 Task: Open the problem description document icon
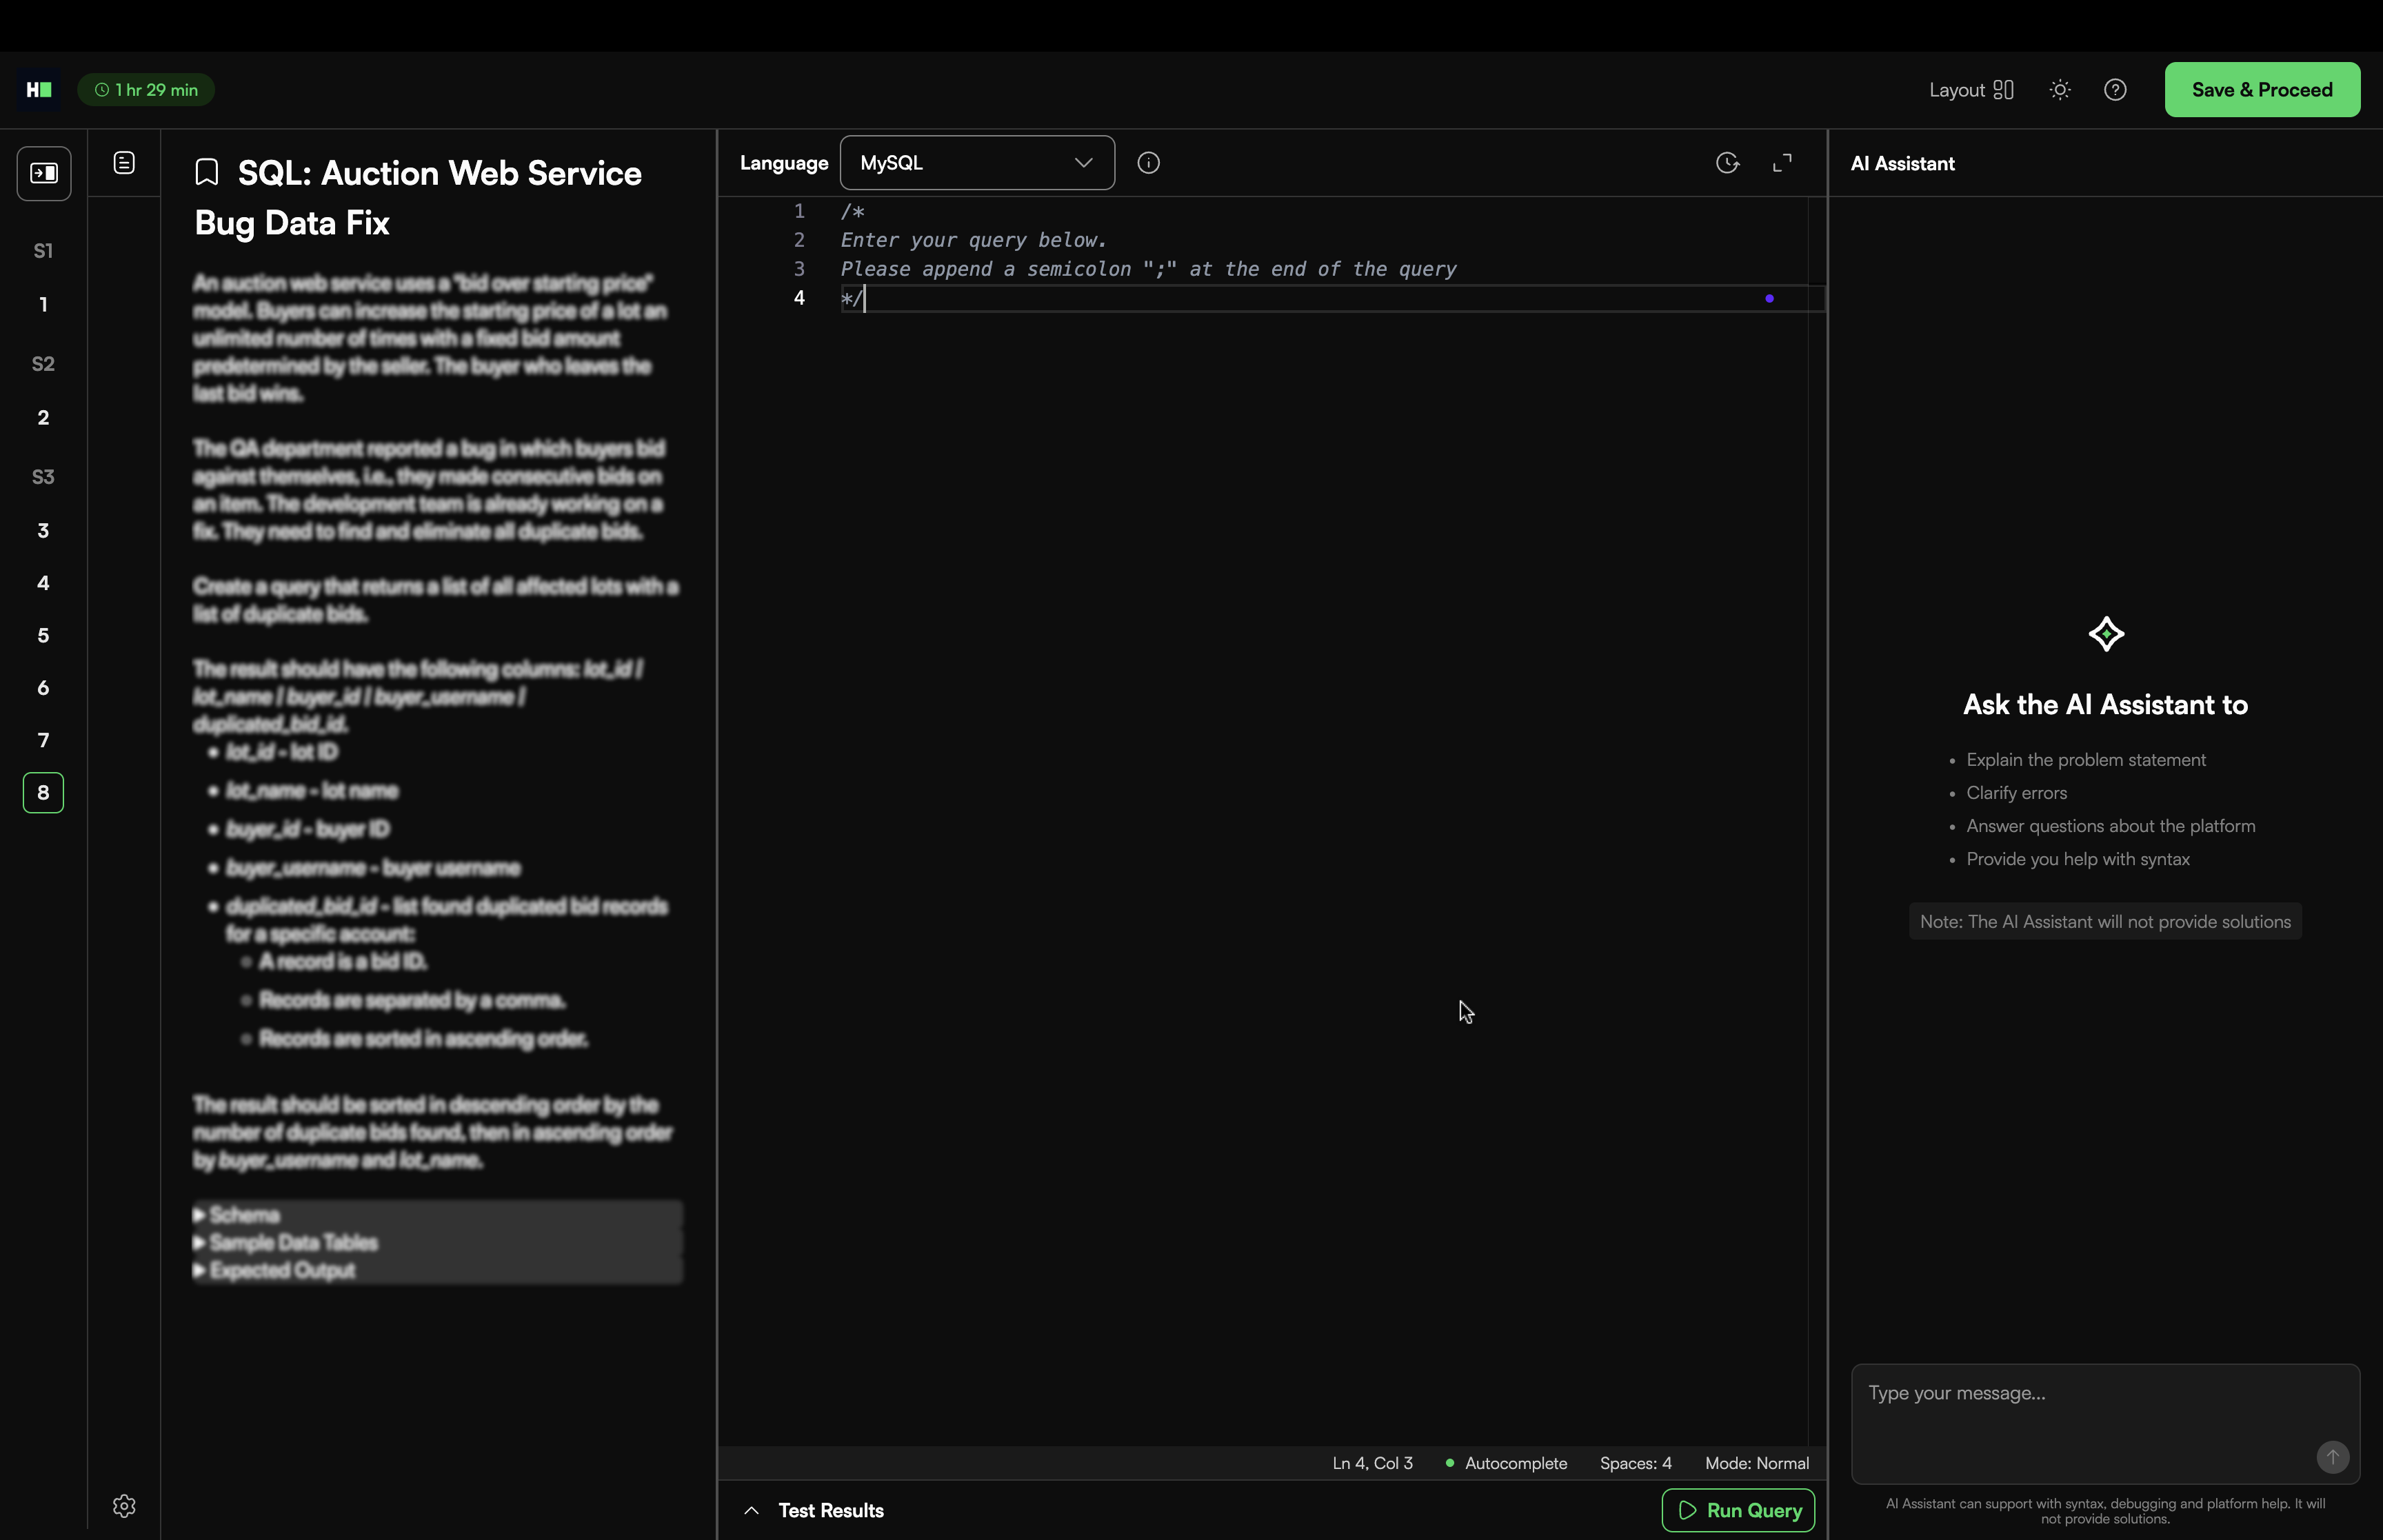pos(124,163)
